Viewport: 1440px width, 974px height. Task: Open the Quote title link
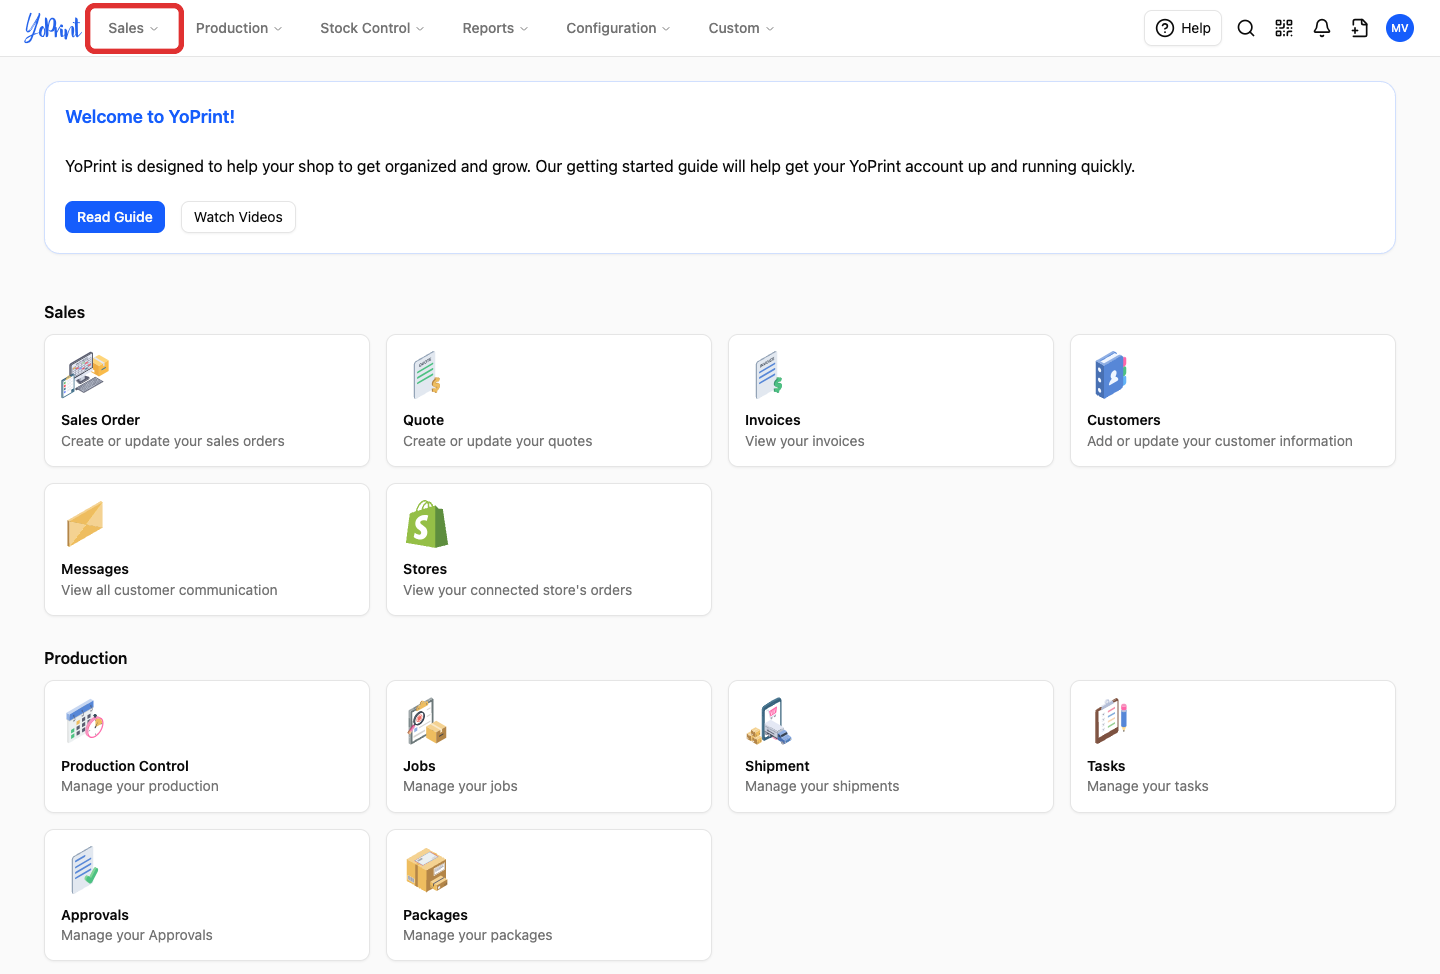point(423,420)
